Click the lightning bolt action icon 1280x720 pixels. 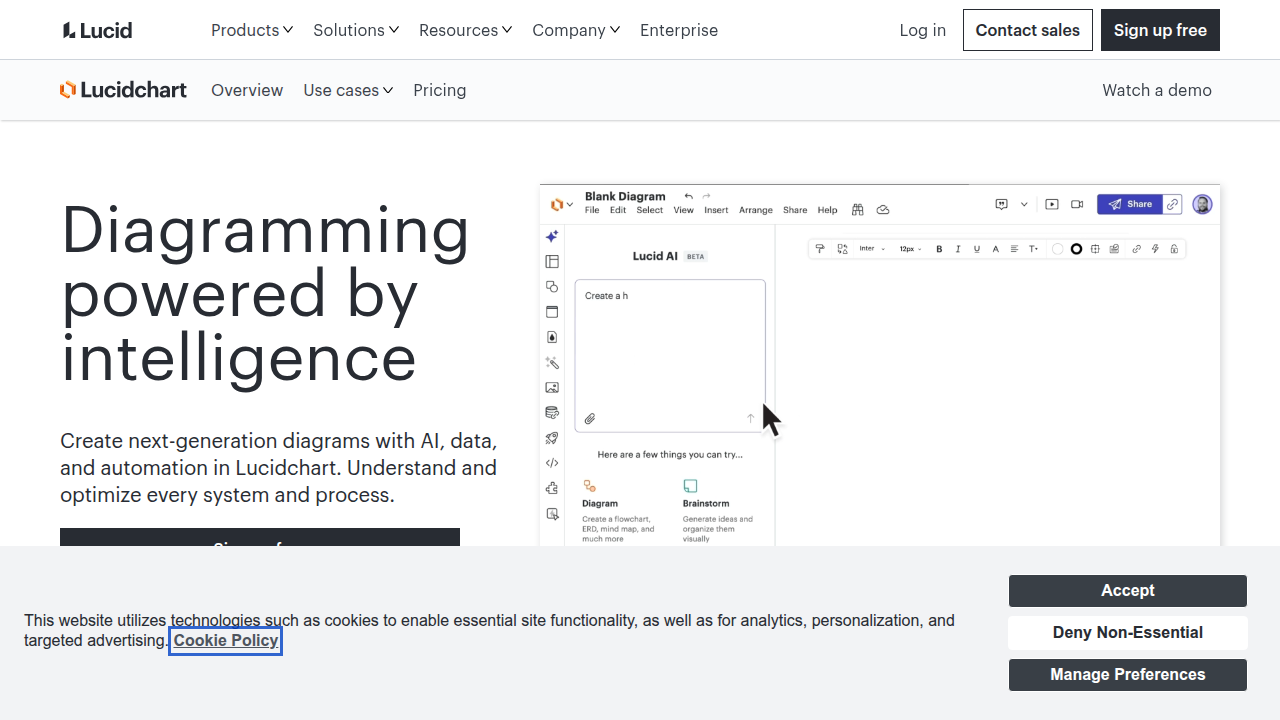[1155, 249]
